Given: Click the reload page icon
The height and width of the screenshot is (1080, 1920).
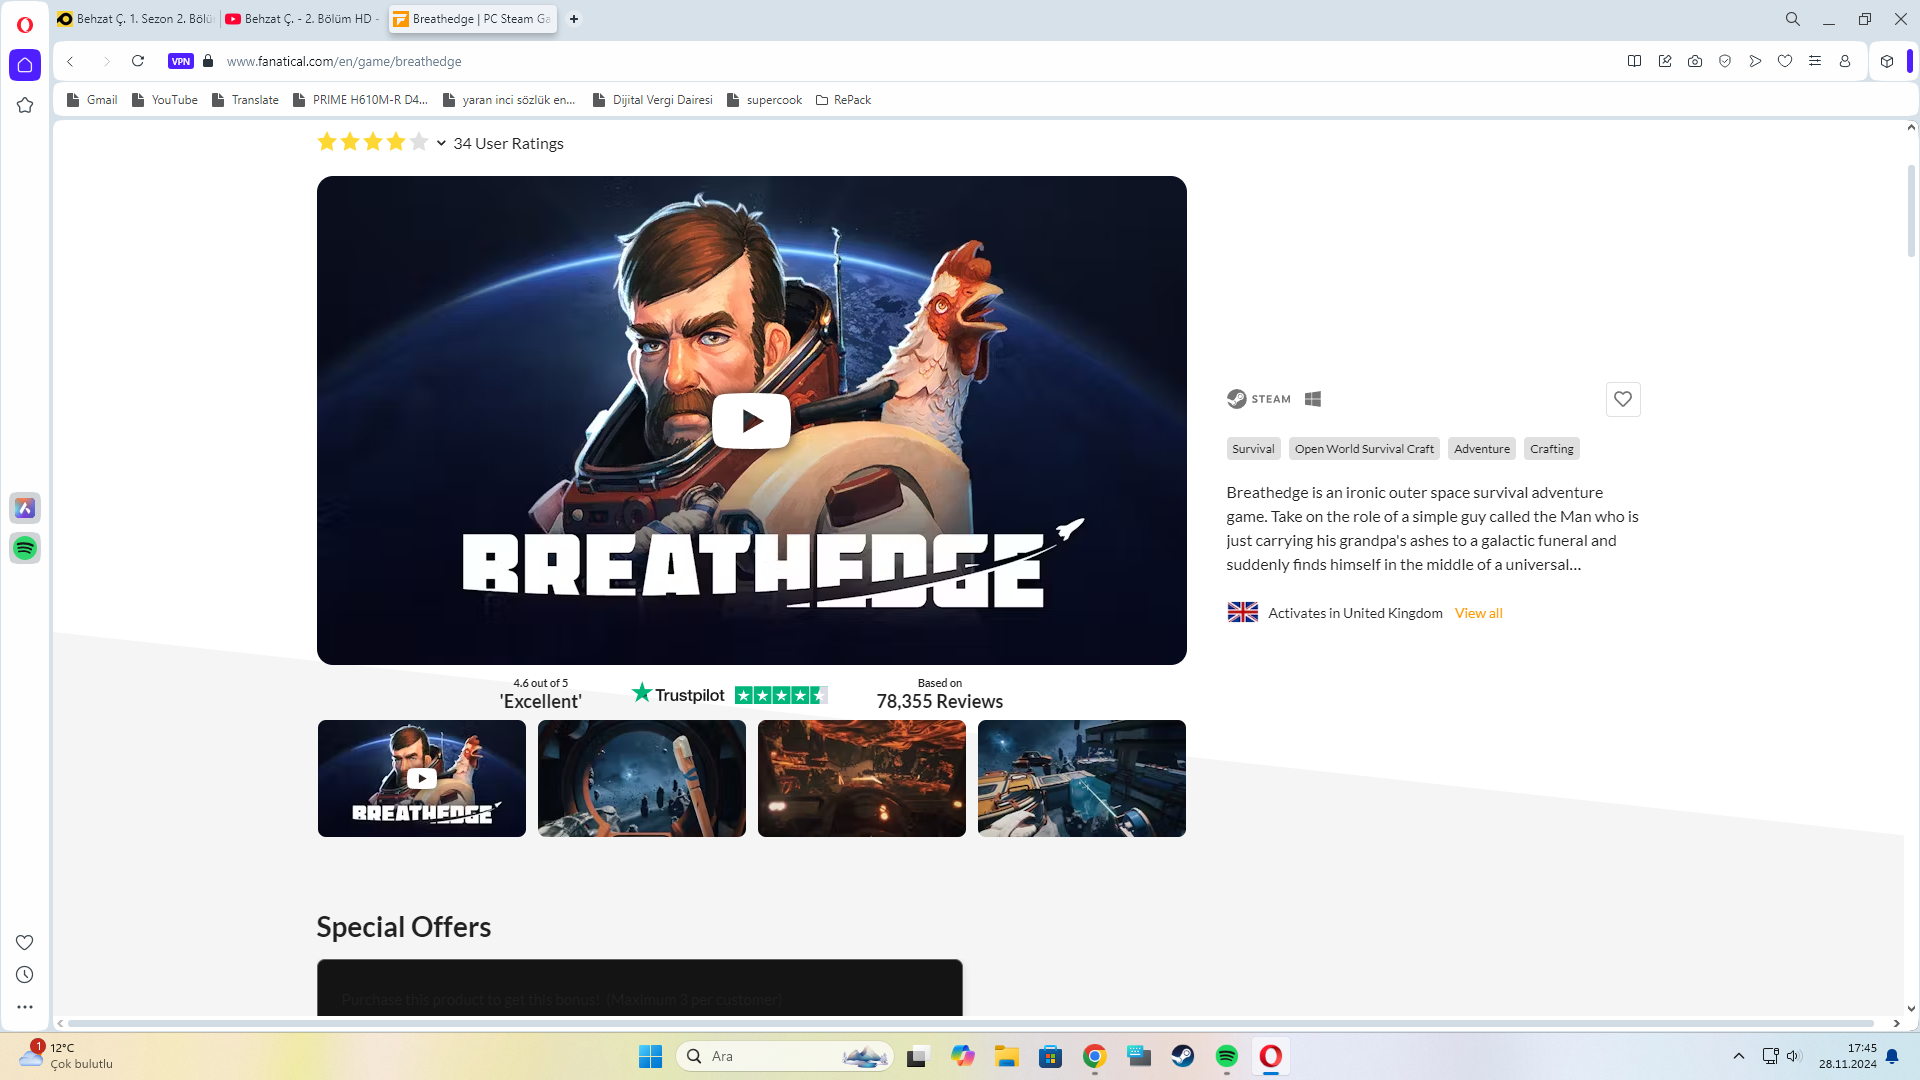Looking at the screenshot, I should point(138,61).
